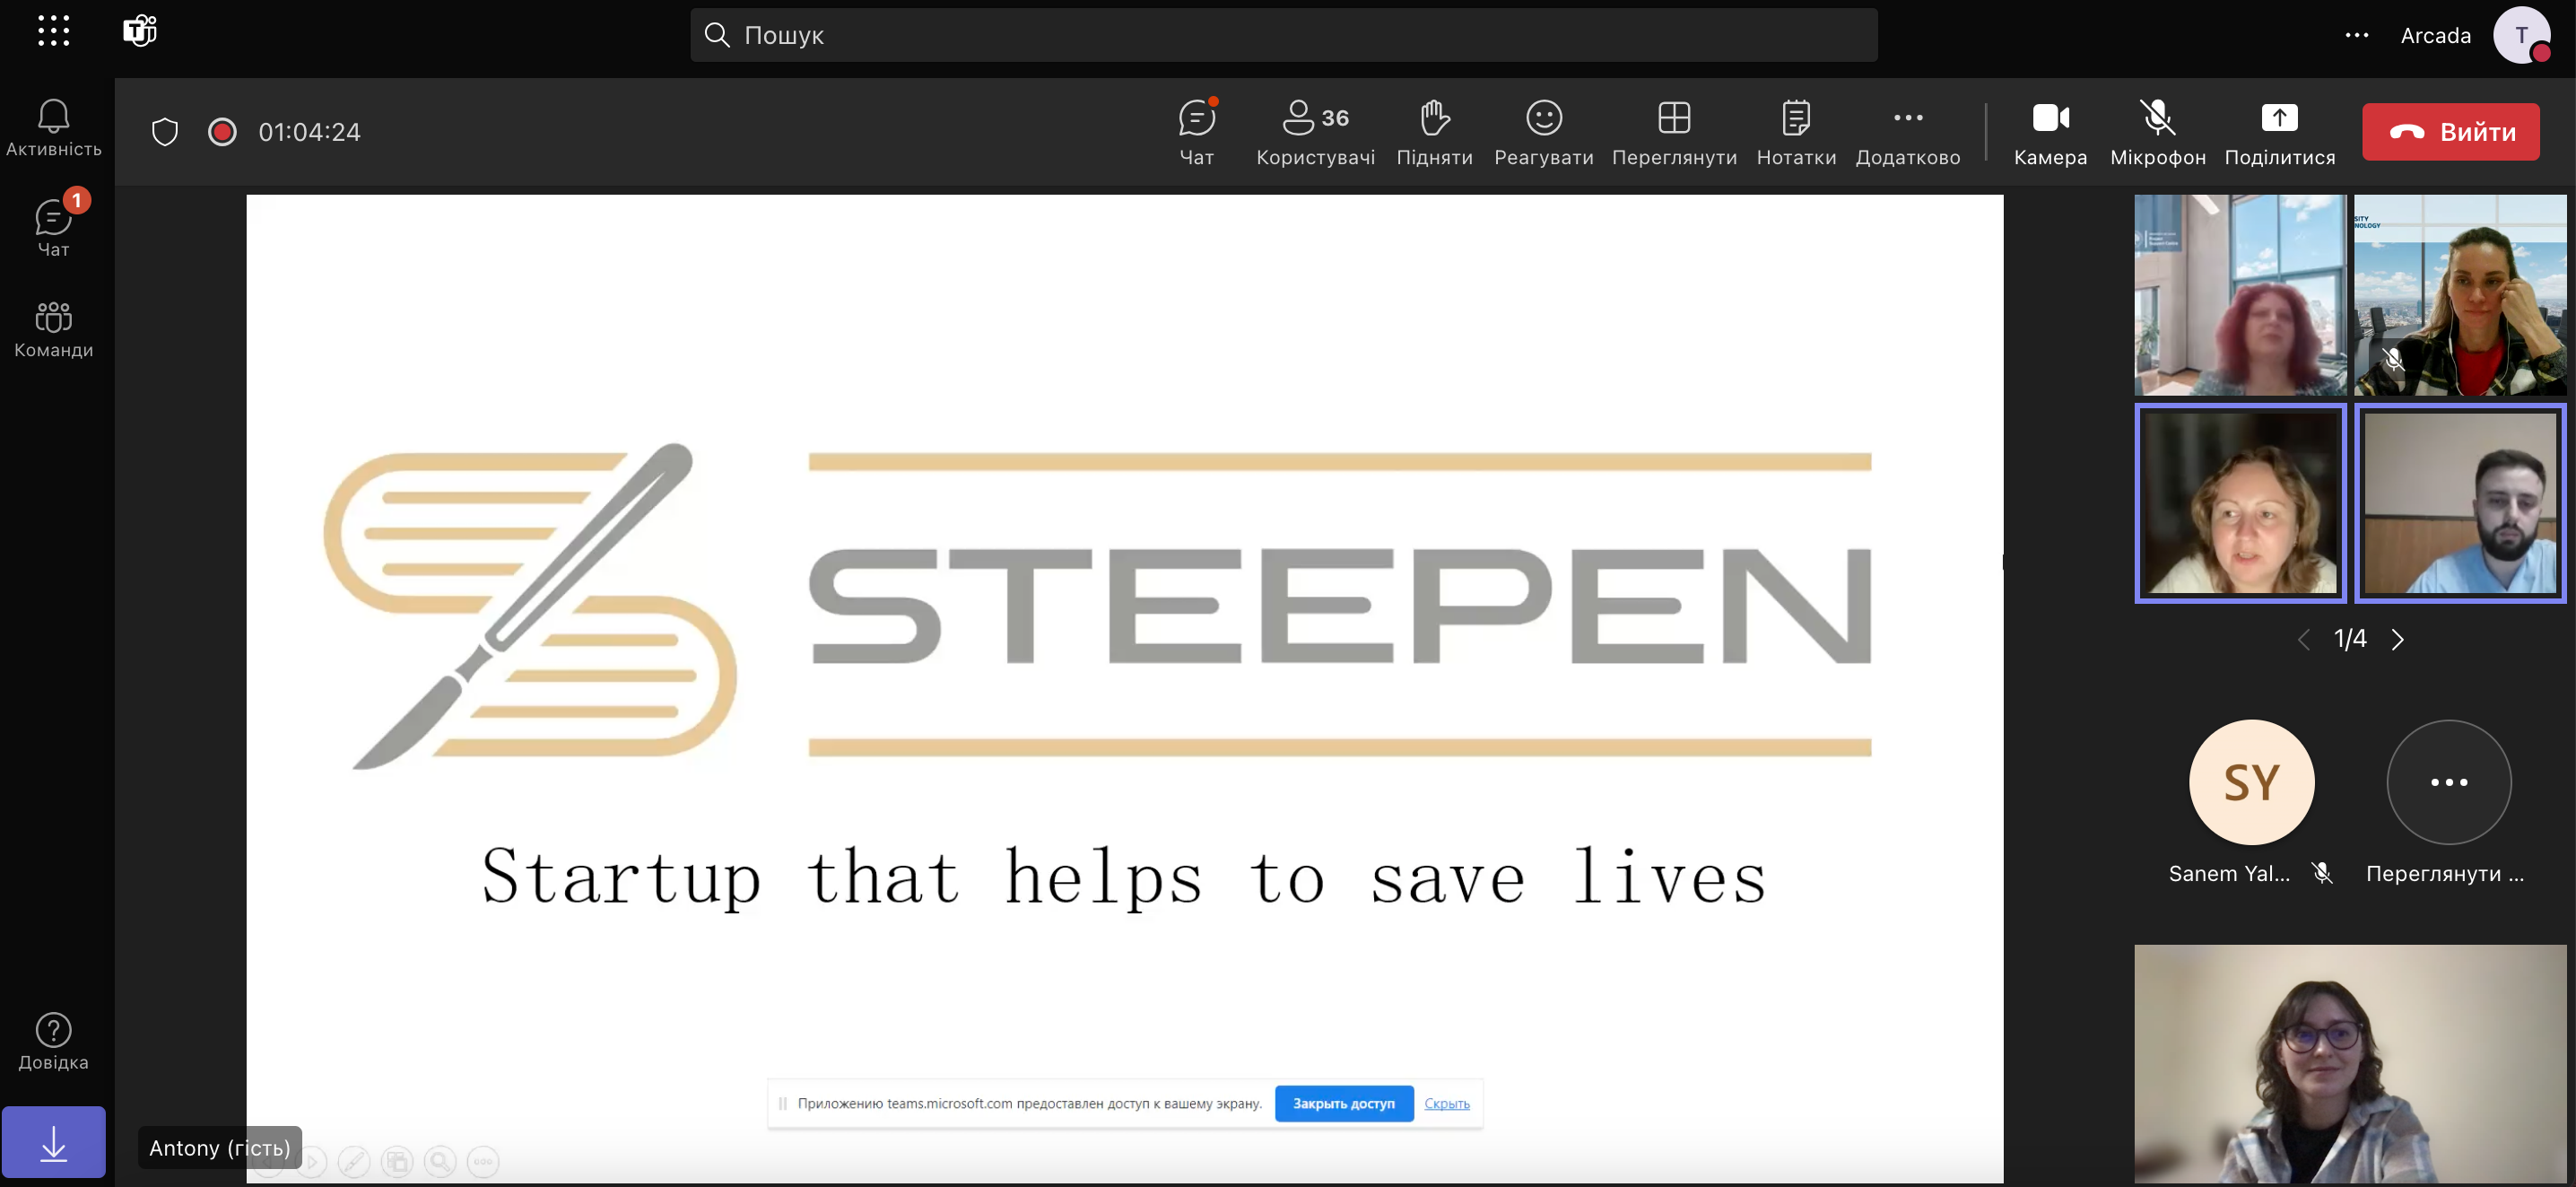Click the download app button
The image size is (2576, 1187).
(54, 1142)
